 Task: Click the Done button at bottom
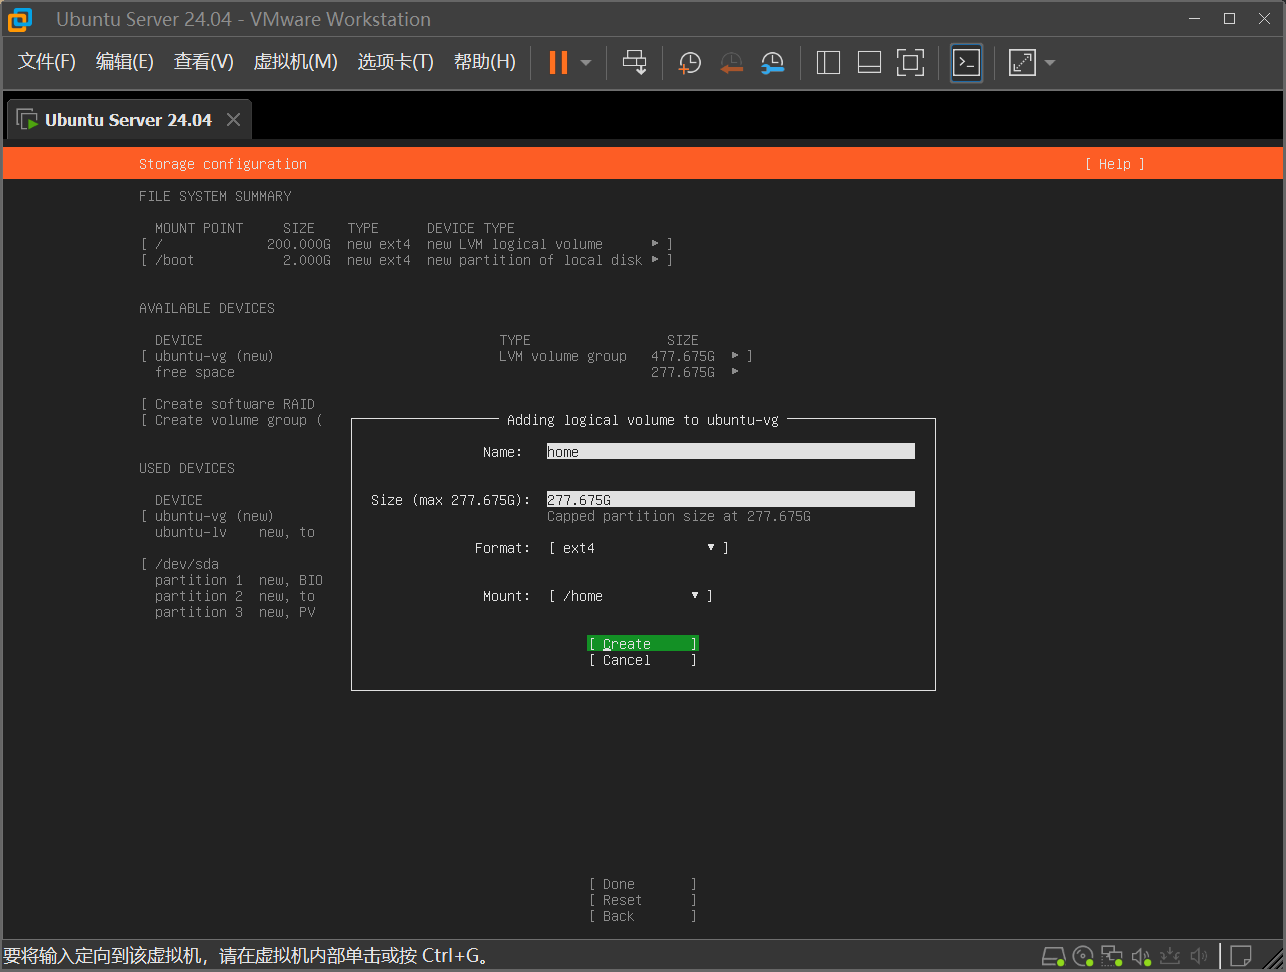(x=643, y=884)
